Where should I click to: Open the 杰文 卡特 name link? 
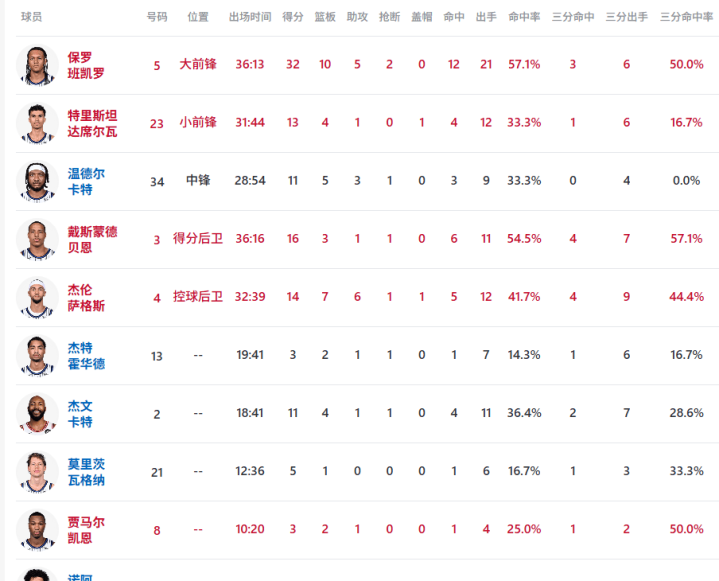(80, 413)
